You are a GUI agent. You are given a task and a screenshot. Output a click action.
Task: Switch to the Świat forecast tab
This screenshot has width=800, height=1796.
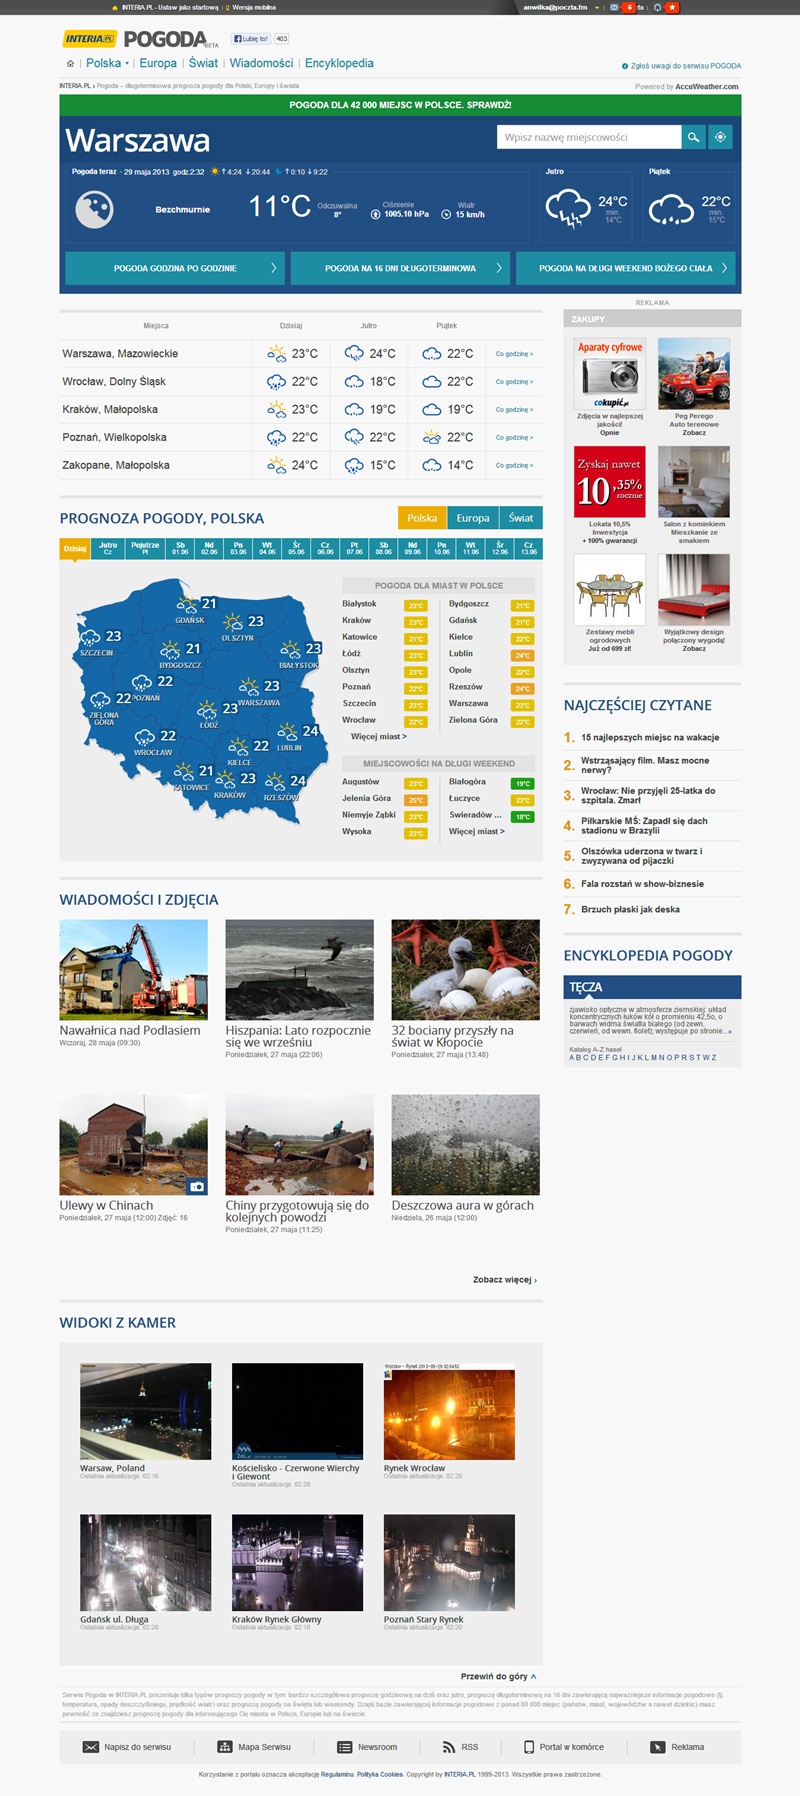click(x=521, y=518)
